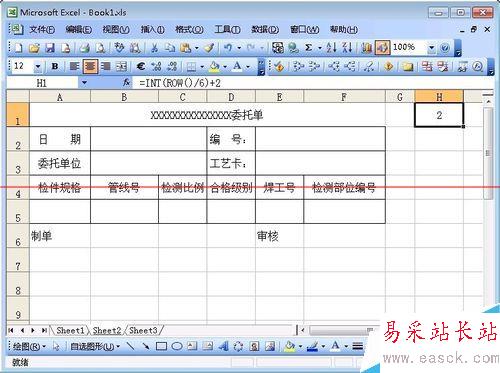The height and width of the screenshot is (373, 500).
Task: Select the Rectangle drawing tool
Action: (x=161, y=346)
